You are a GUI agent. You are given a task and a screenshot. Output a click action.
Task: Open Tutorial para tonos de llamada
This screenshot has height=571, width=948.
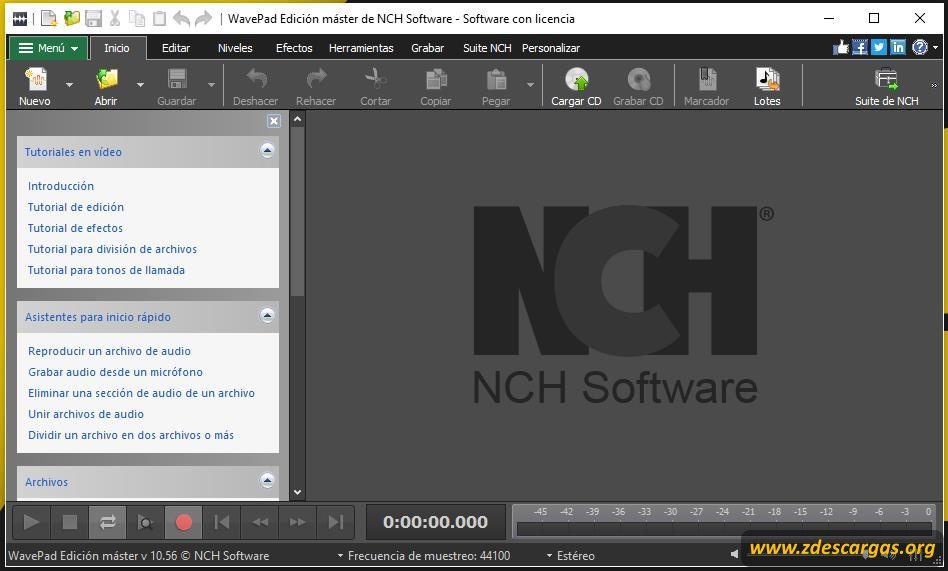coord(106,270)
